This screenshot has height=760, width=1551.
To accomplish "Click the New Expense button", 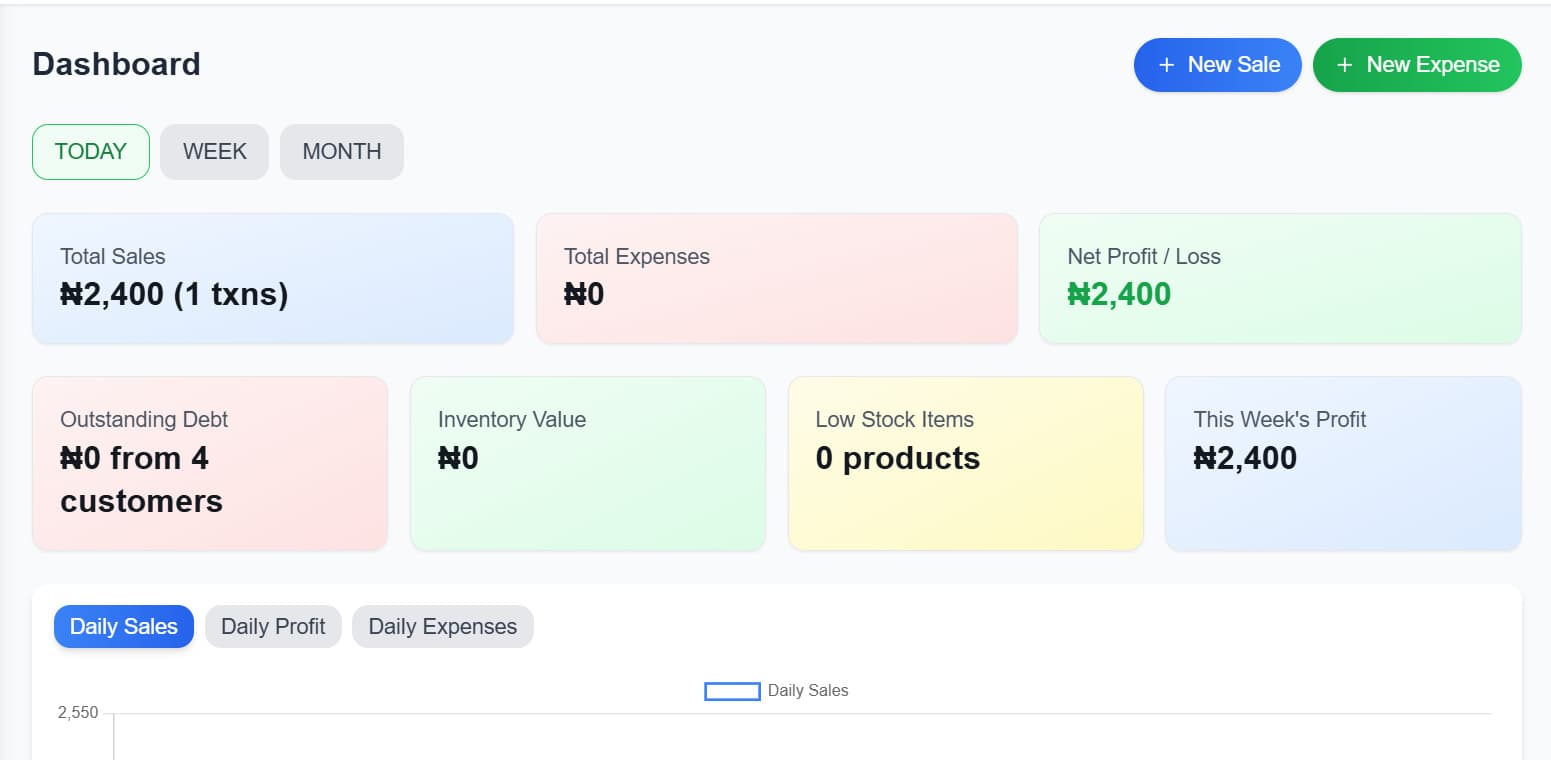I will tap(1416, 64).
